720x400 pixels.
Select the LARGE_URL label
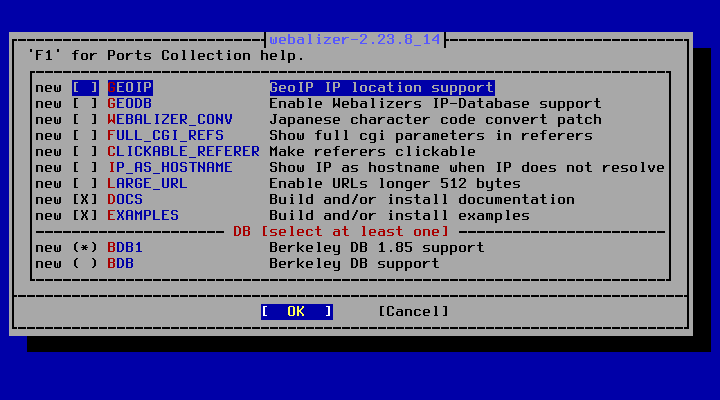click(x=147, y=184)
